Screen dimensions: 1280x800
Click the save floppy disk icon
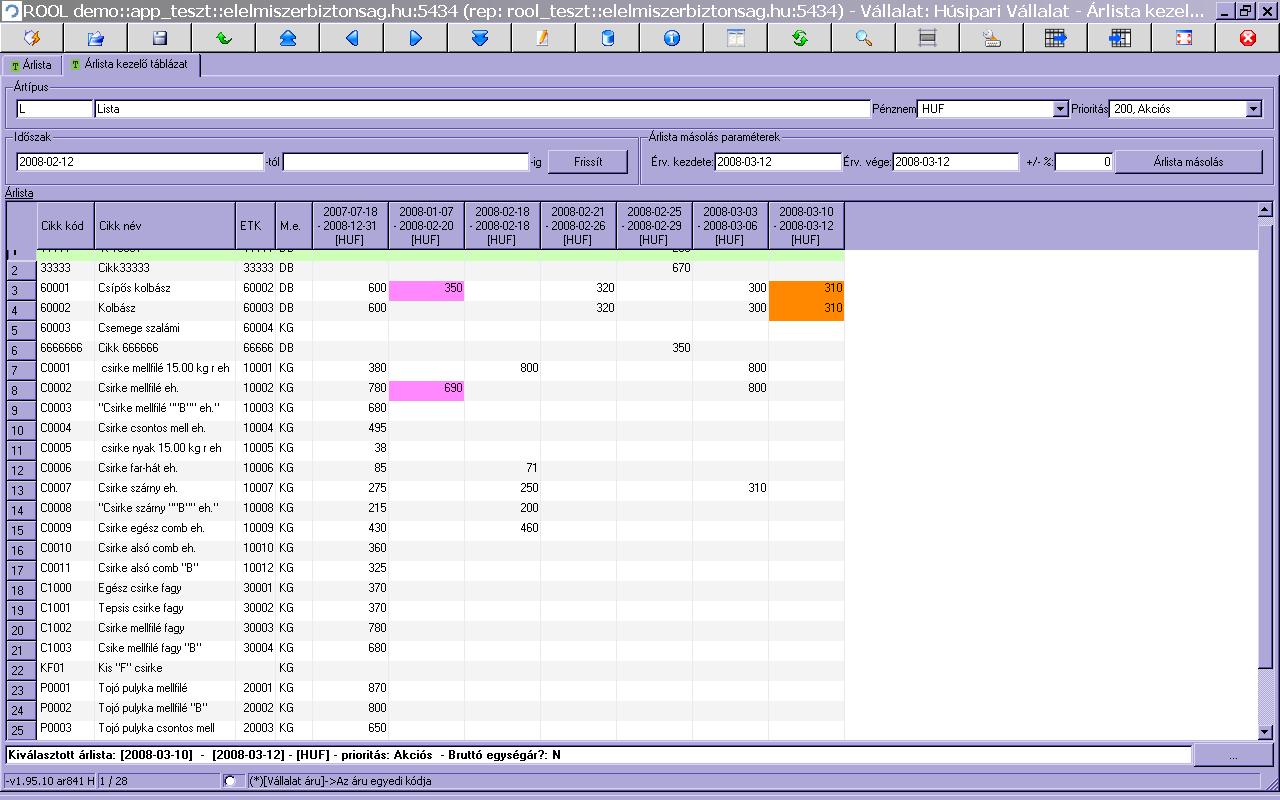coord(160,38)
